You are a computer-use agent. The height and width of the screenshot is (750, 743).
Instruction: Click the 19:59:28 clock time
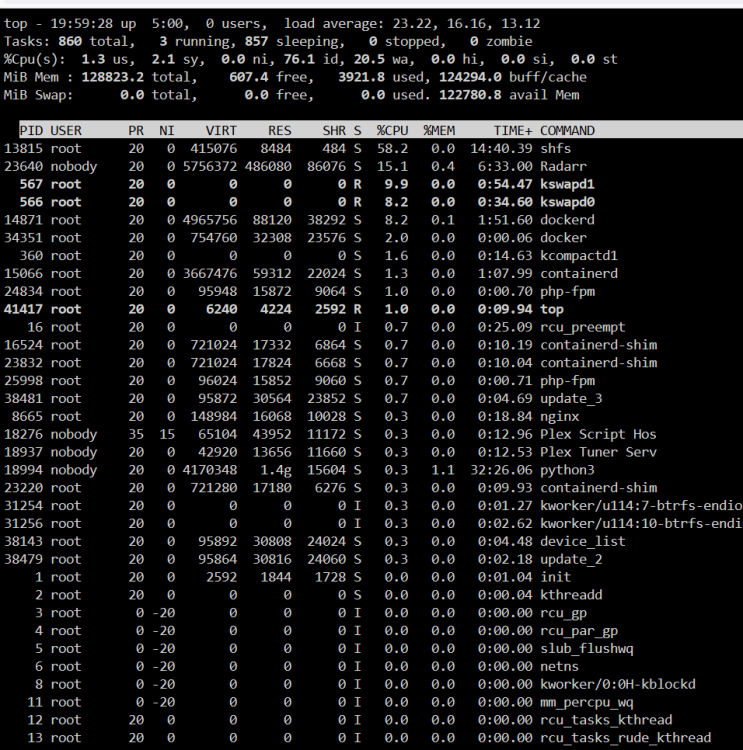pos(81,23)
